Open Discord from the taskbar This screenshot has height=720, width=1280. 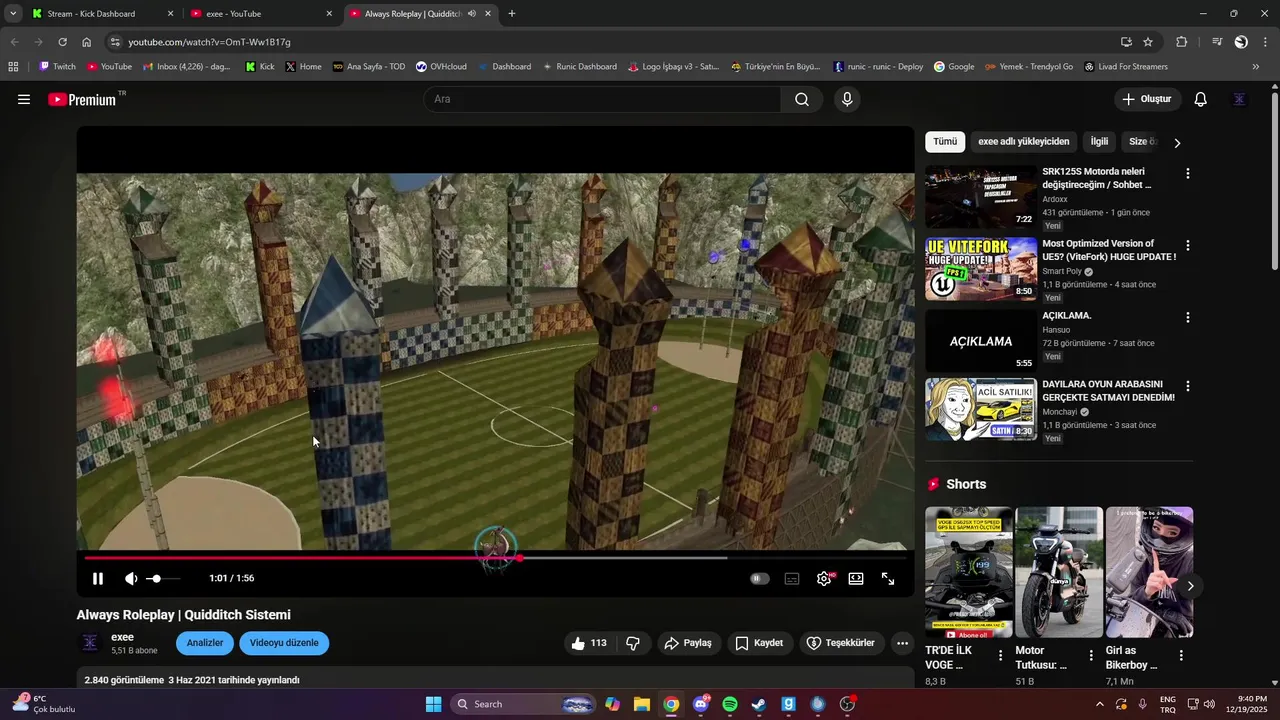click(701, 704)
